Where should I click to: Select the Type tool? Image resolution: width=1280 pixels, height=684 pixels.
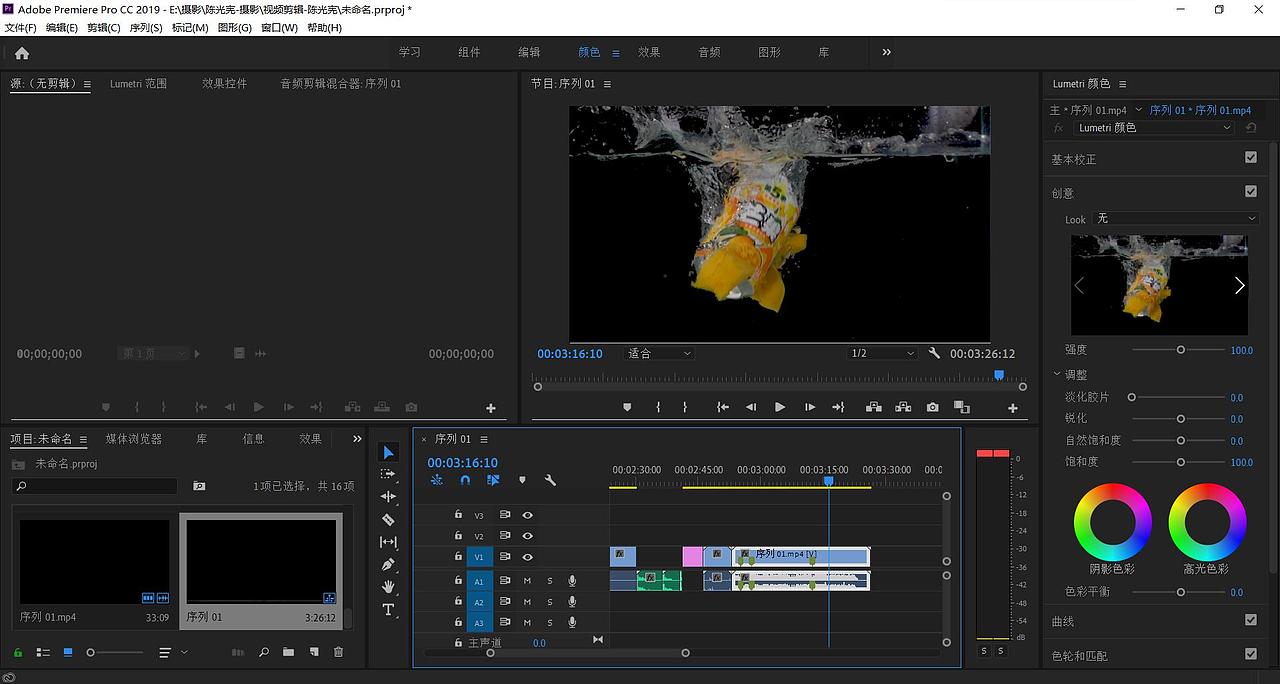(388, 610)
